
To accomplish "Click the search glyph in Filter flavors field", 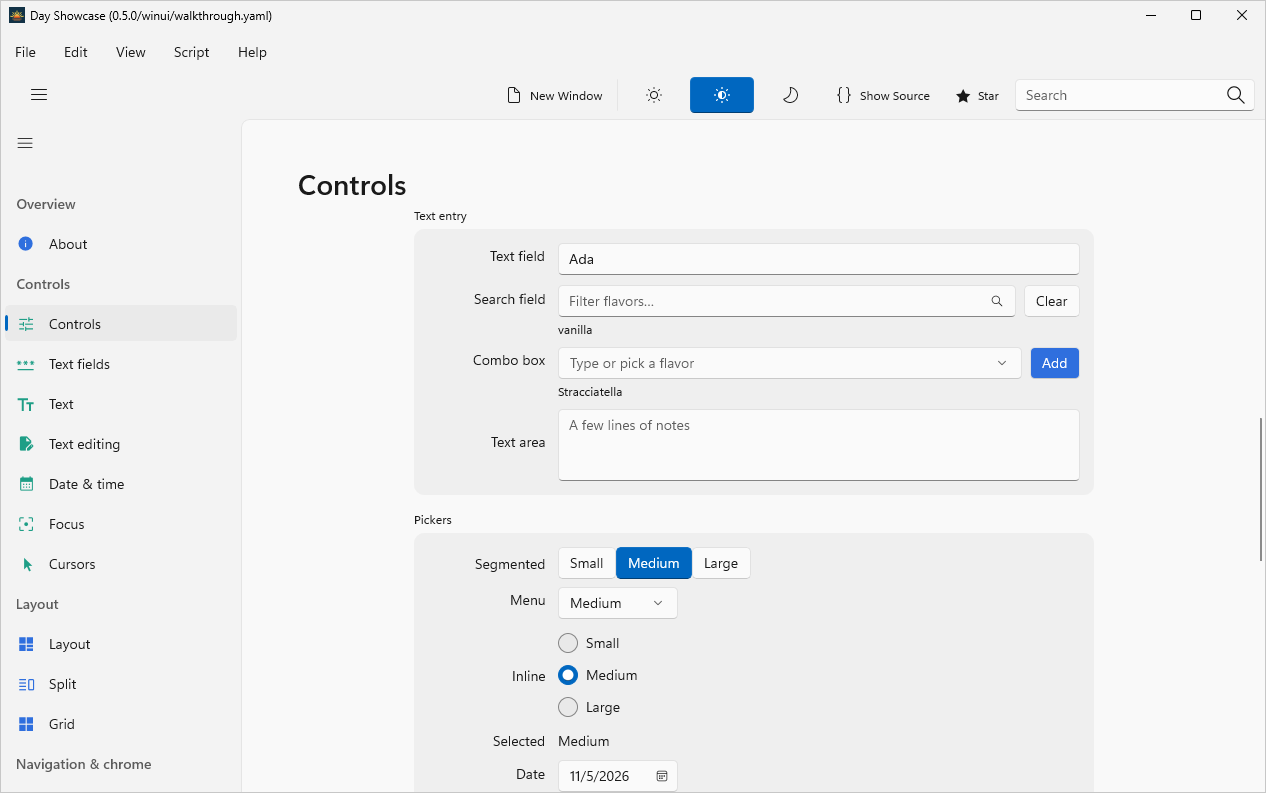I will click(996, 301).
